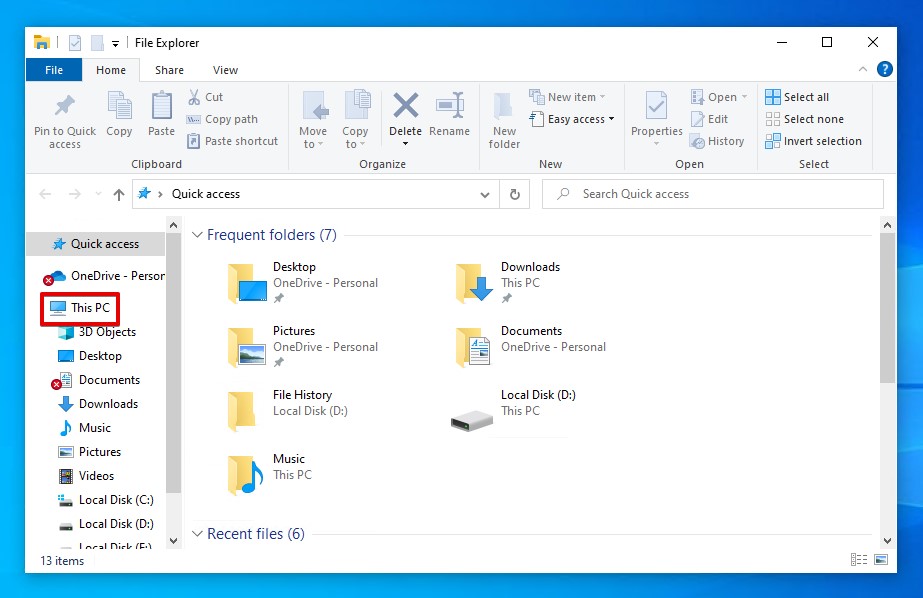The height and width of the screenshot is (598, 923).
Task: Open Local Disk (D:) in sidebar
Action: [105, 524]
